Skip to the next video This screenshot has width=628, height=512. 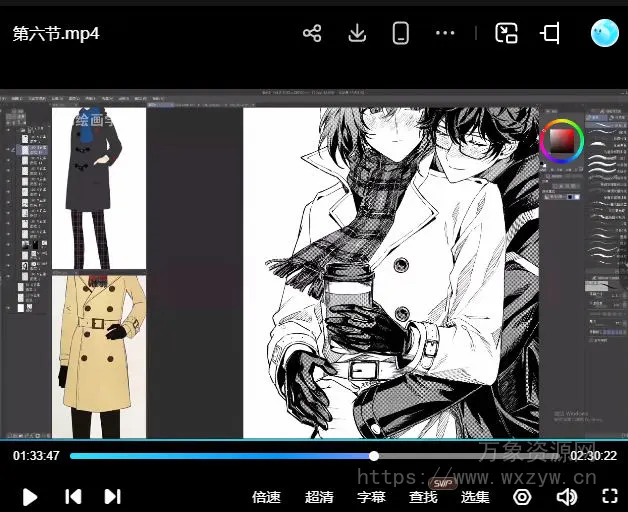[x=112, y=496]
